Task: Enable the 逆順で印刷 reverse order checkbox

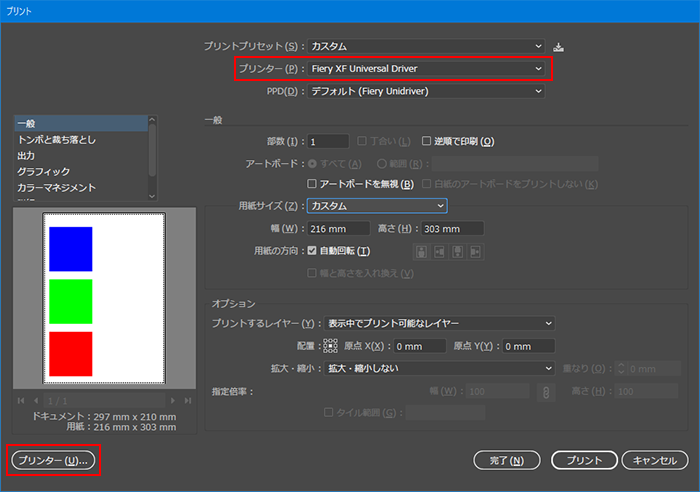Action: point(426,141)
